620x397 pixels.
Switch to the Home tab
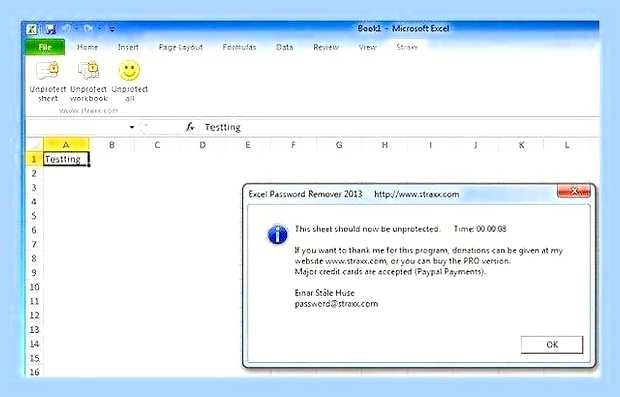[87, 47]
